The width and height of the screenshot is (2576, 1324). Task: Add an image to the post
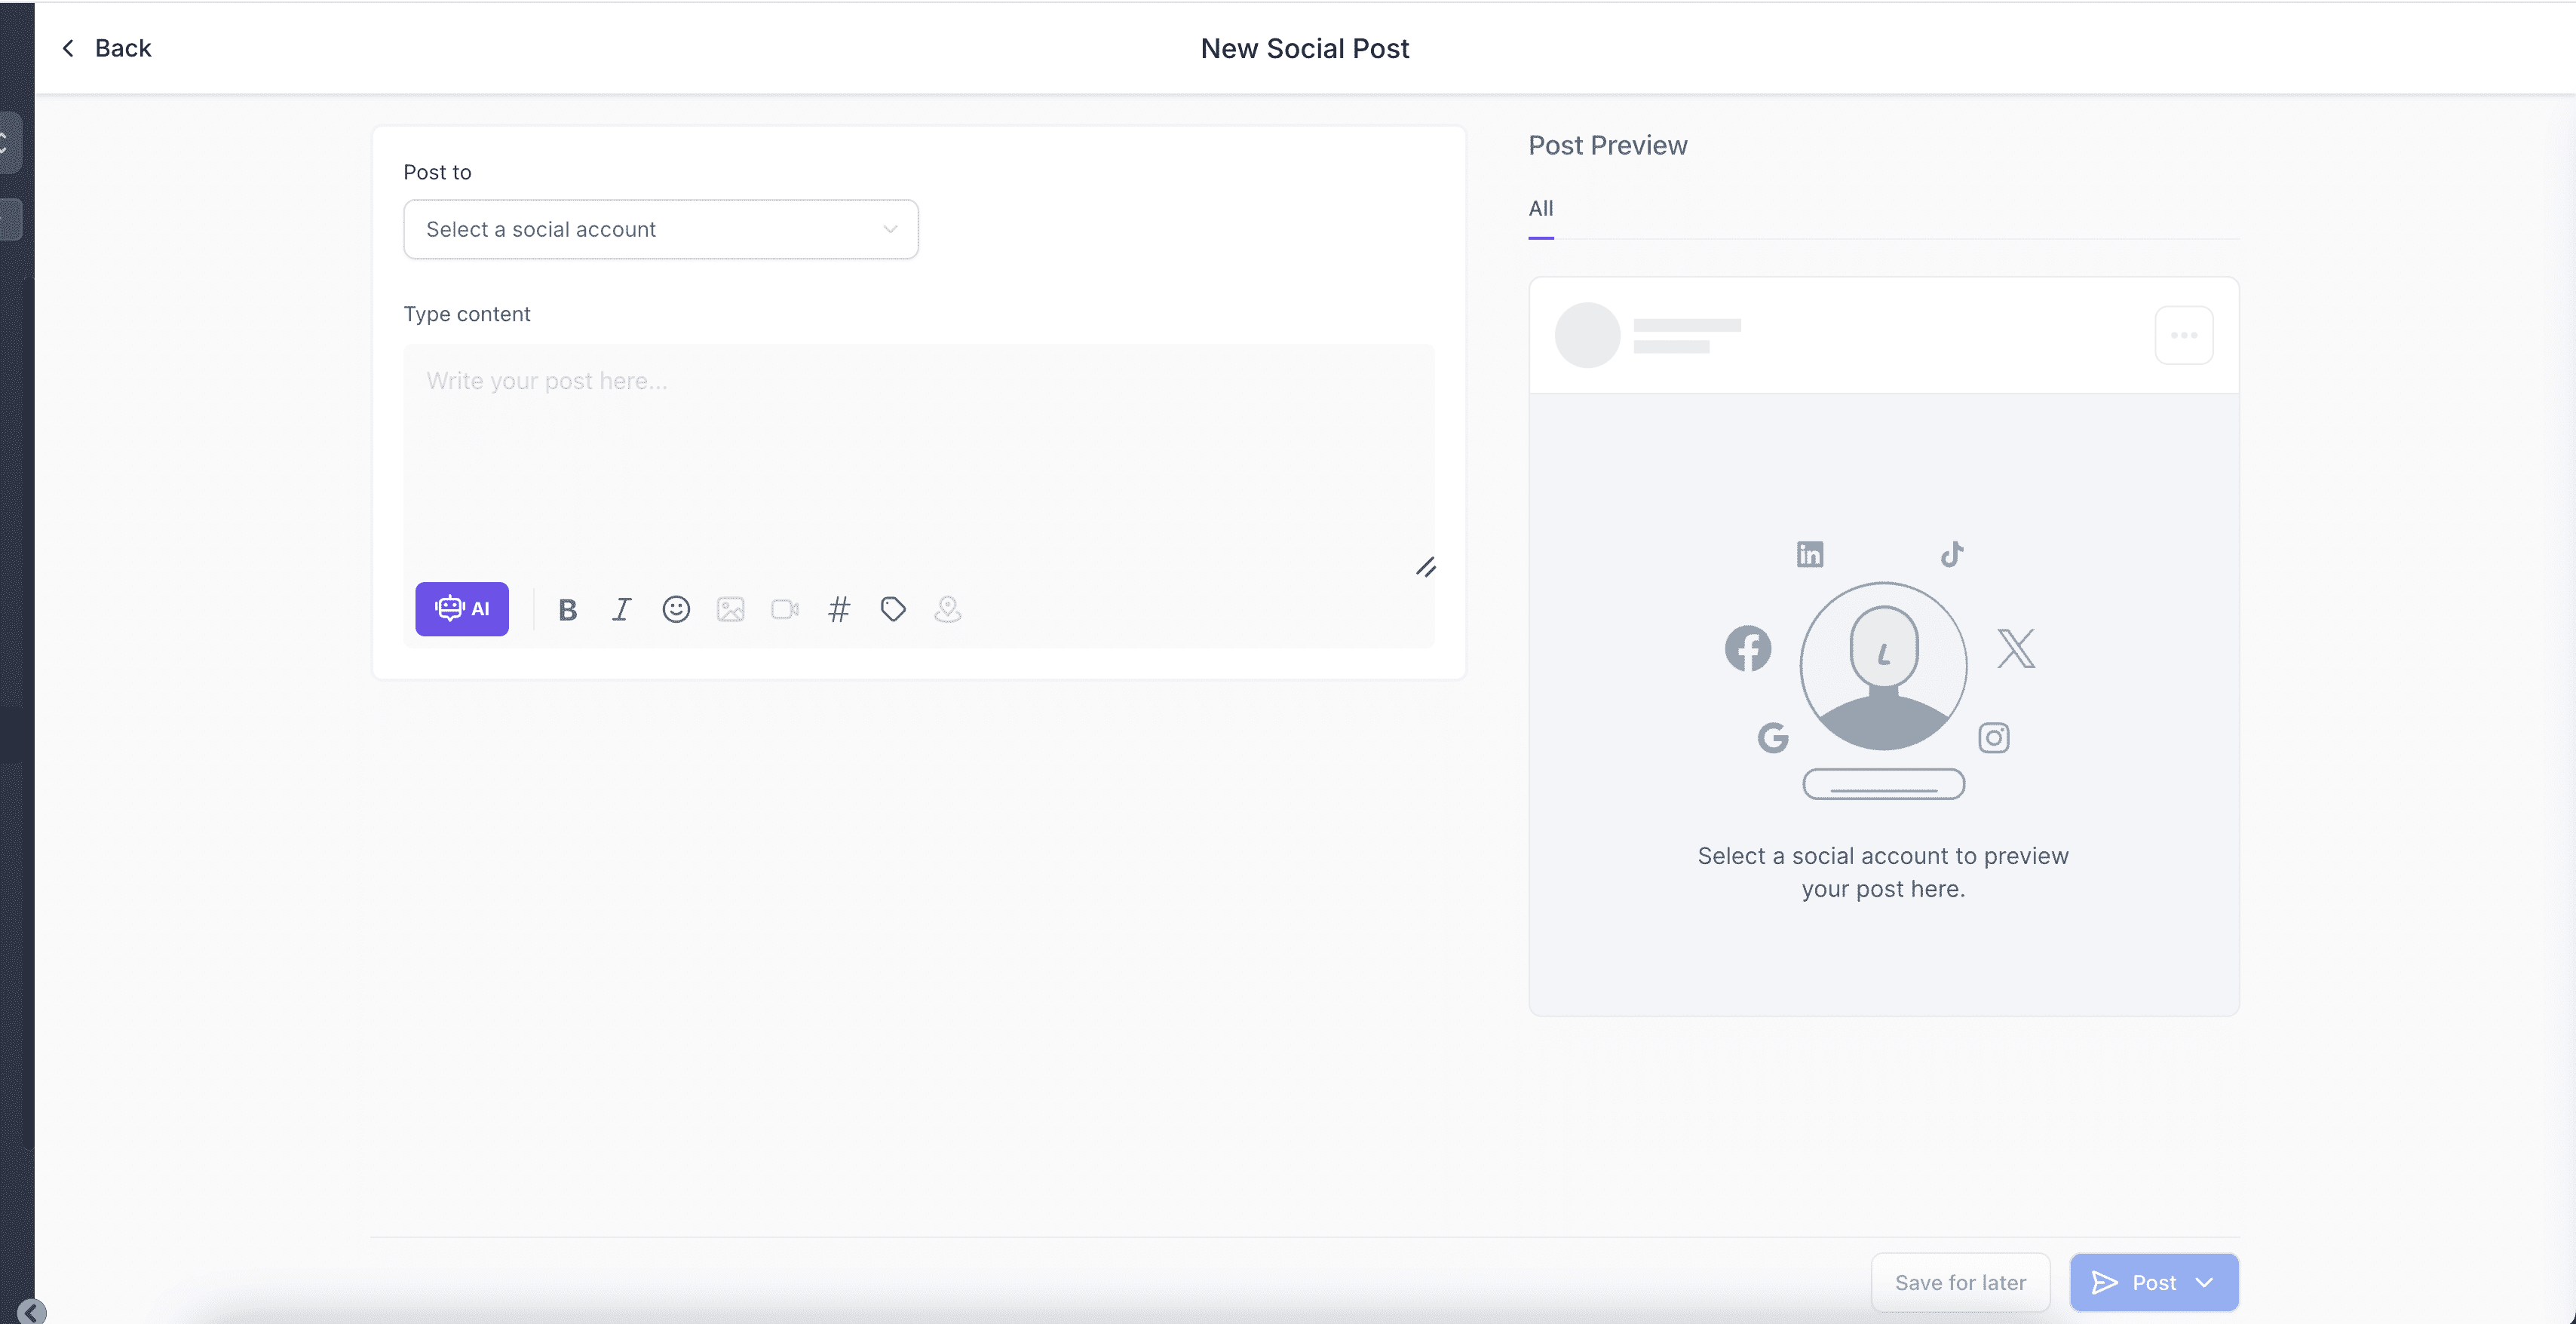click(730, 609)
